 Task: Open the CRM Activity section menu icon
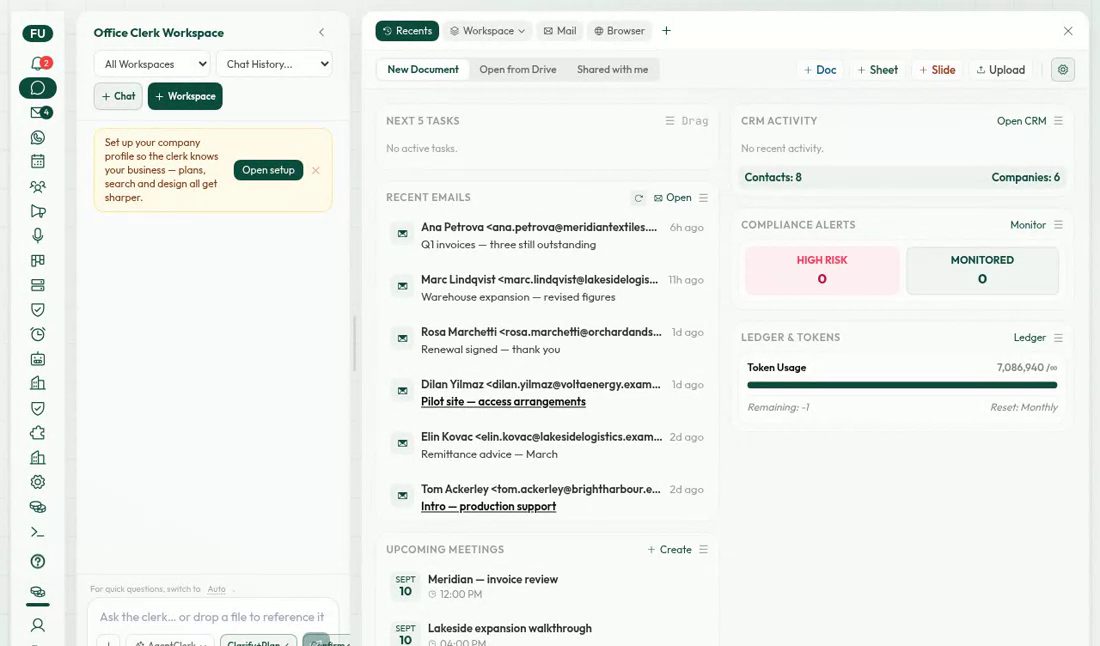(1059, 121)
